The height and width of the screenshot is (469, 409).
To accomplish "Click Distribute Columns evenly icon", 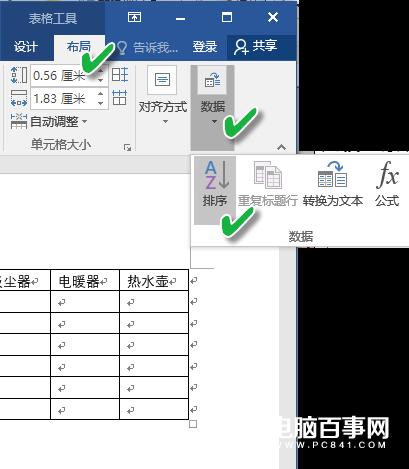I will [120, 98].
